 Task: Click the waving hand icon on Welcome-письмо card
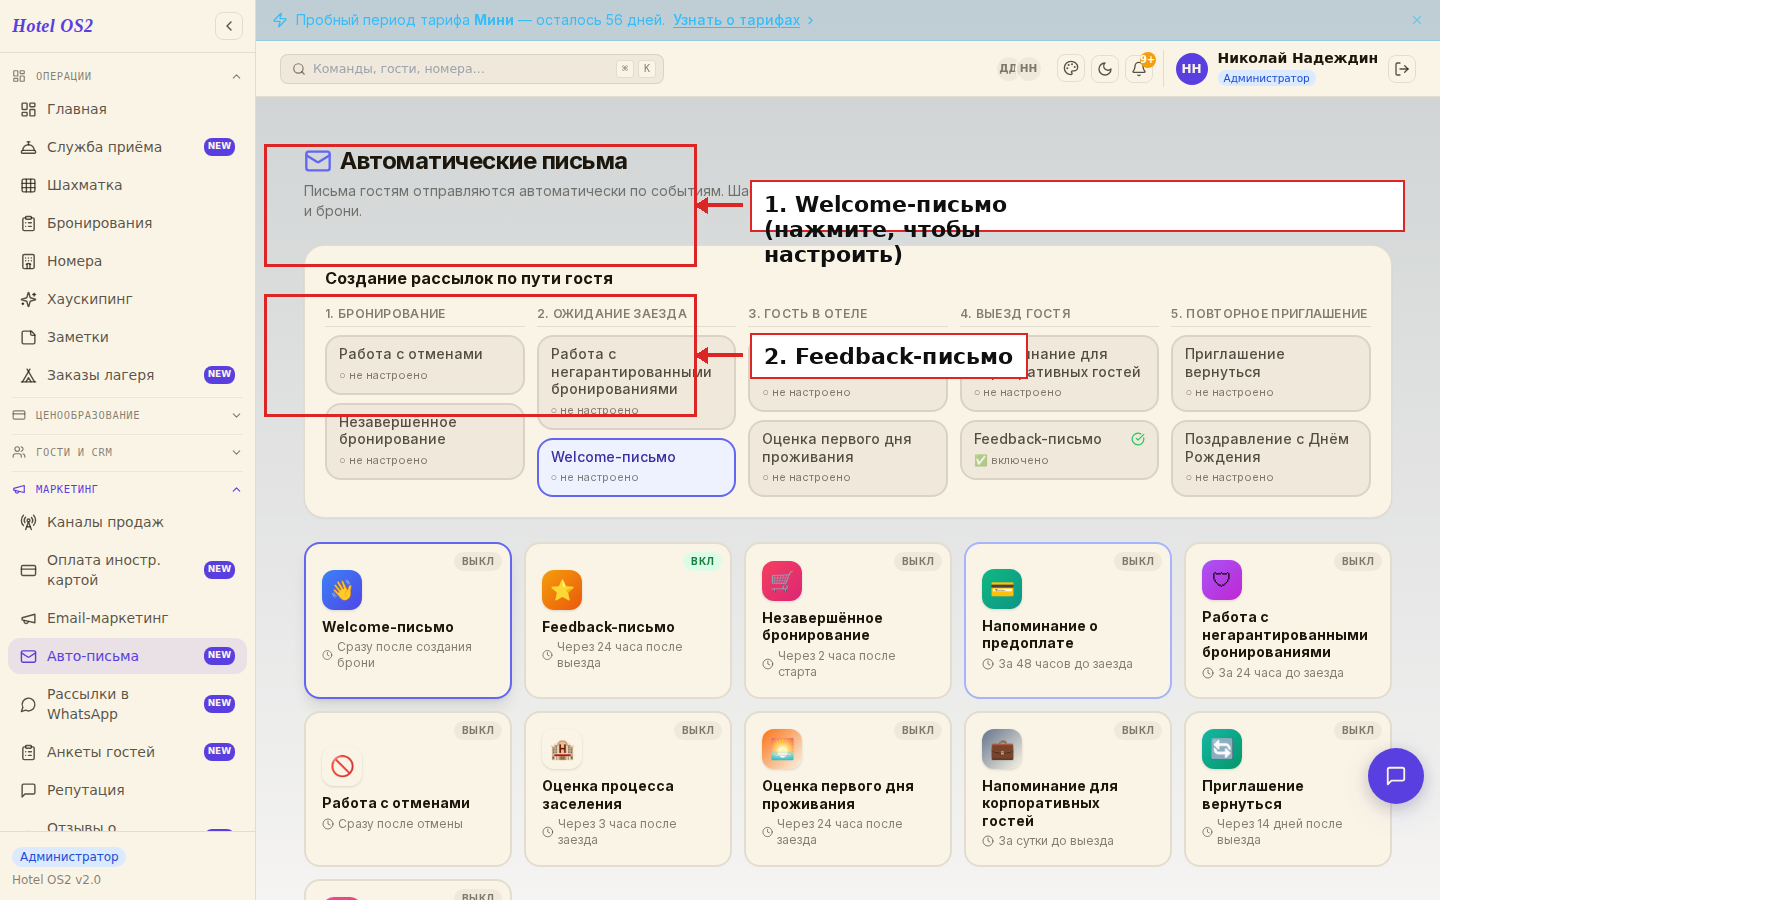(x=342, y=590)
